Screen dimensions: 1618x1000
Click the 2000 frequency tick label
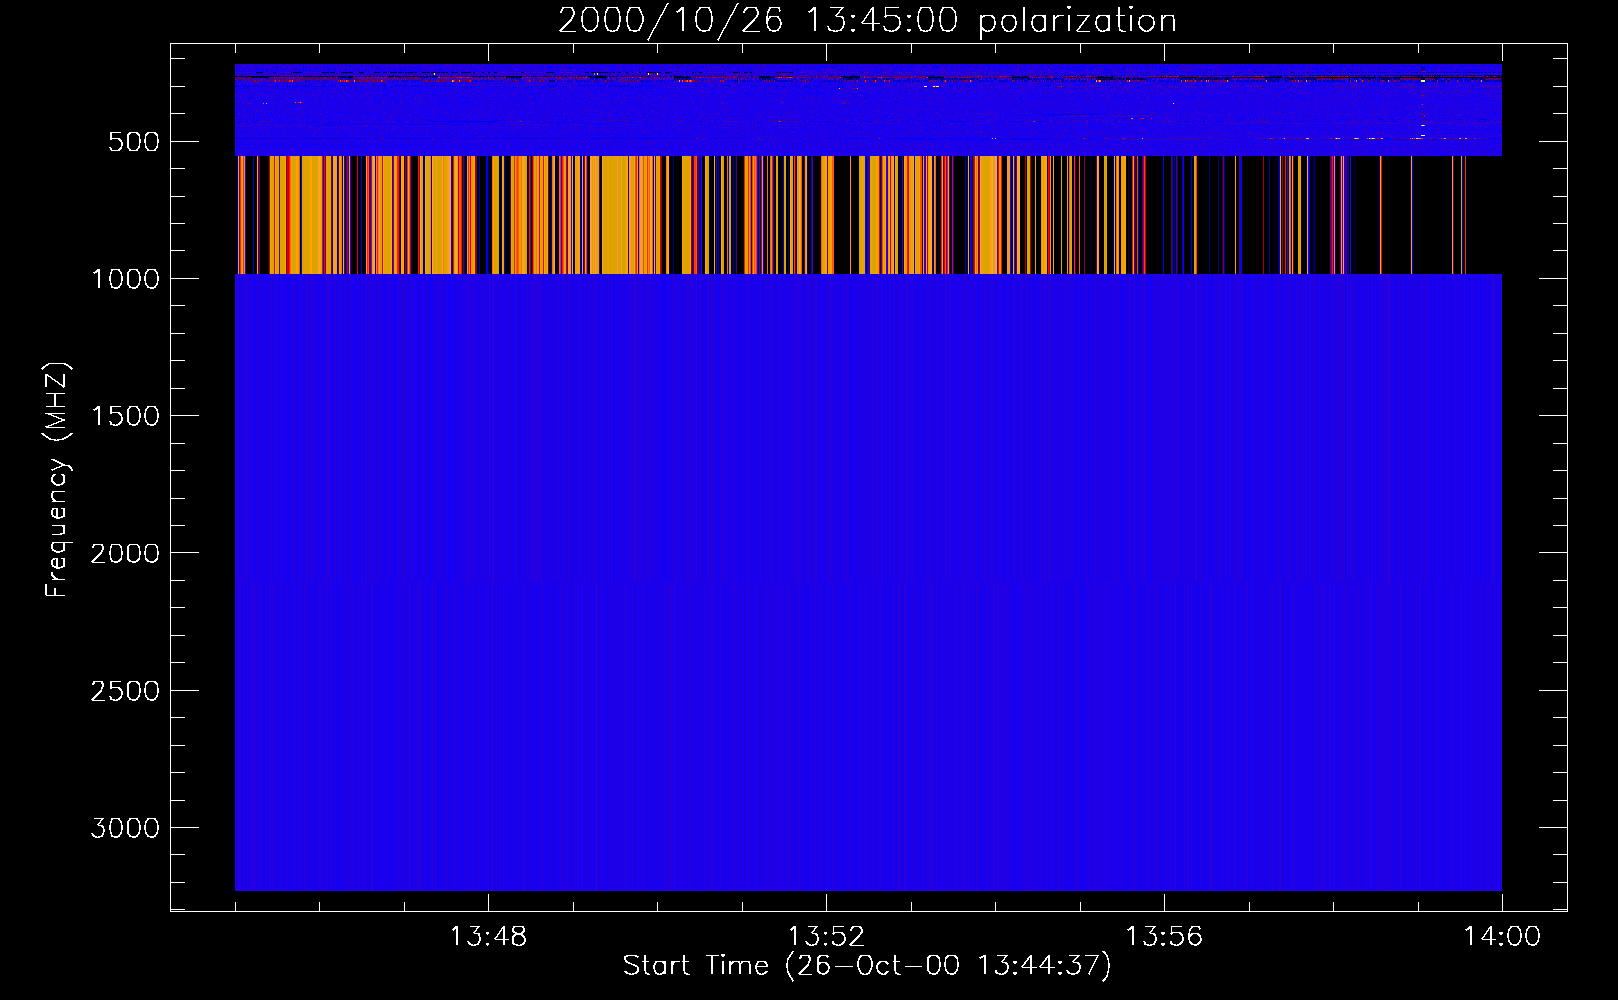click(125, 553)
